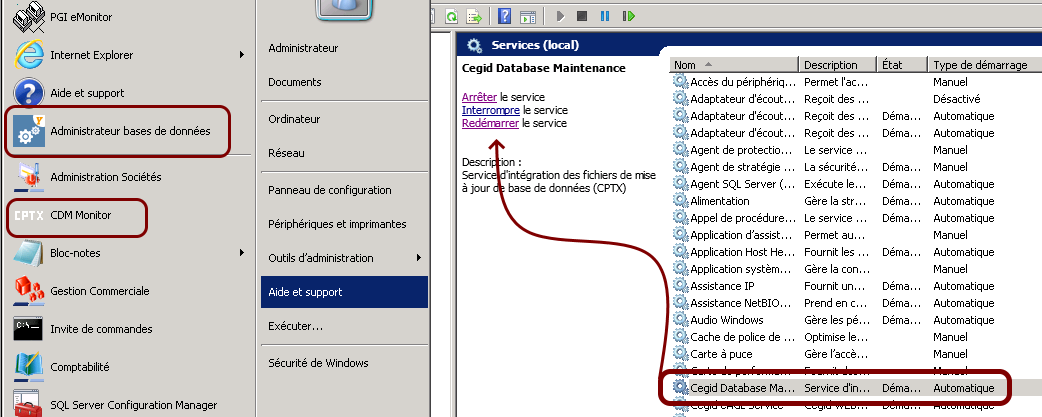The width and height of the screenshot is (1042, 417).
Task: Expand Internet Explorer submenu arrow
Action: (x=241, y=54)
